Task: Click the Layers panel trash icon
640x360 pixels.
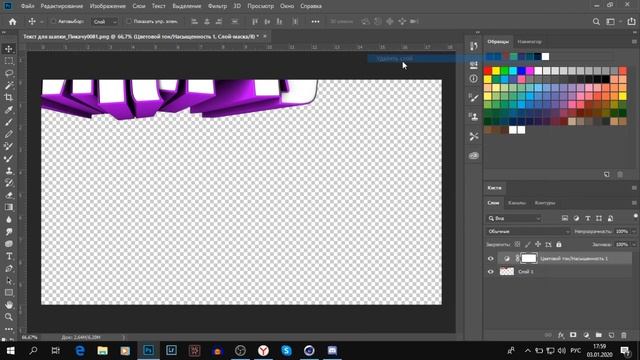Action: tap(624, 335)
